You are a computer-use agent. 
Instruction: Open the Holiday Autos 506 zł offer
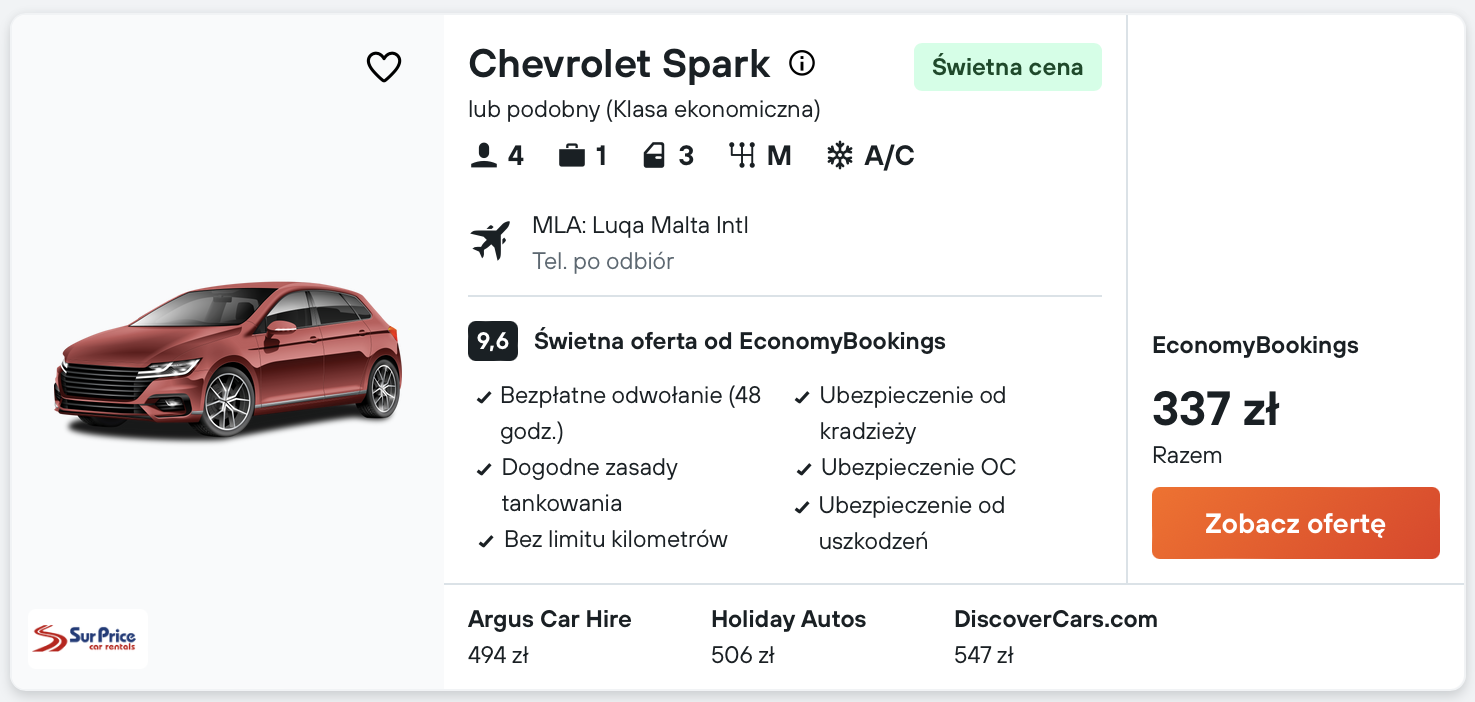[x=788, y=636]
